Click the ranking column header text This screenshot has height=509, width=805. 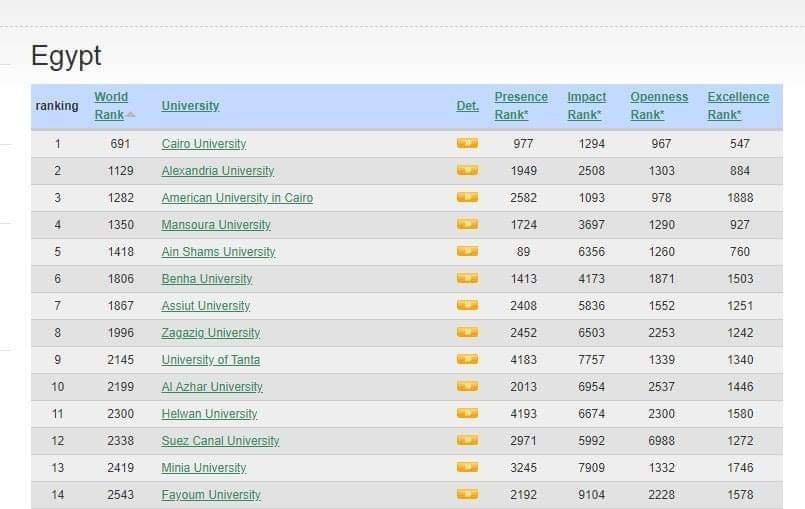[x=57, y=106]
